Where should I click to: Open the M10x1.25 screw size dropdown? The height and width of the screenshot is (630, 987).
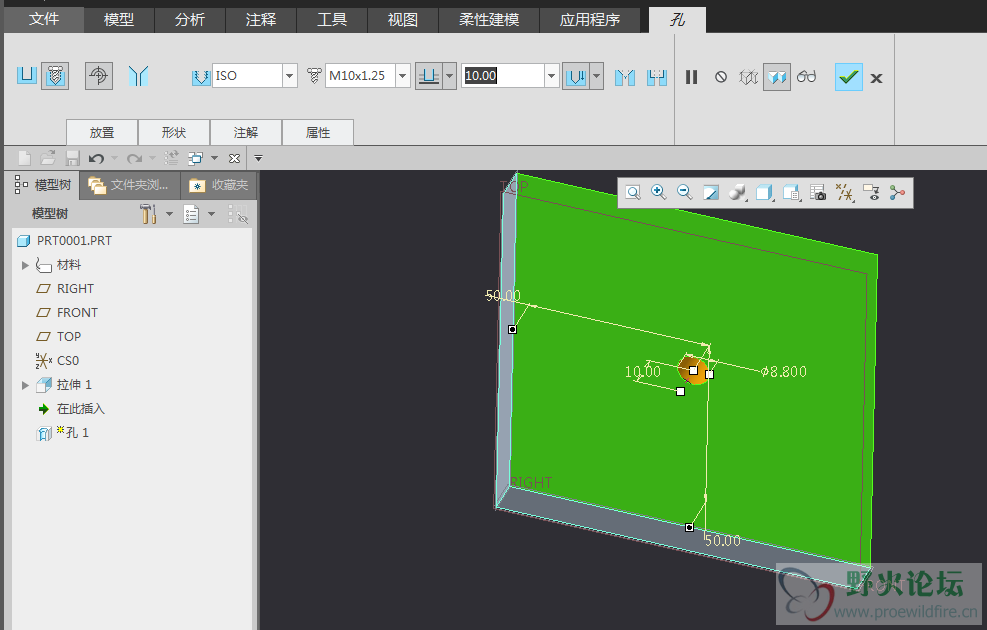403,76
